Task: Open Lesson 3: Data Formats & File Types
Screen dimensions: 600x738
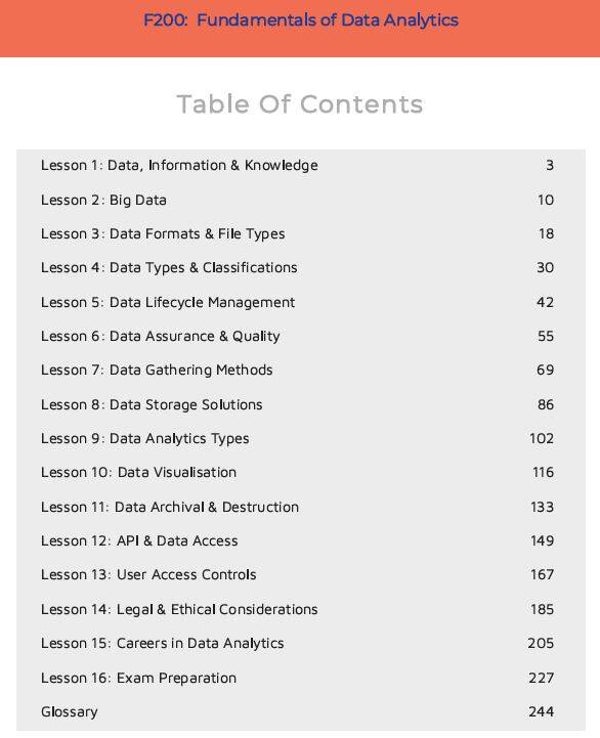Action: pyautogui.click(x=162, y=234)
